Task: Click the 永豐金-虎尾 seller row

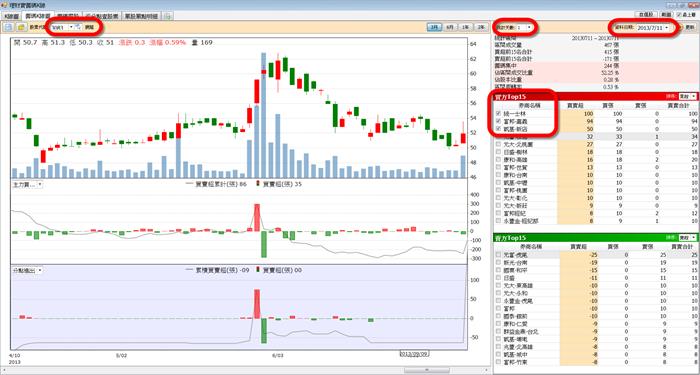Action: pos(596,301)
